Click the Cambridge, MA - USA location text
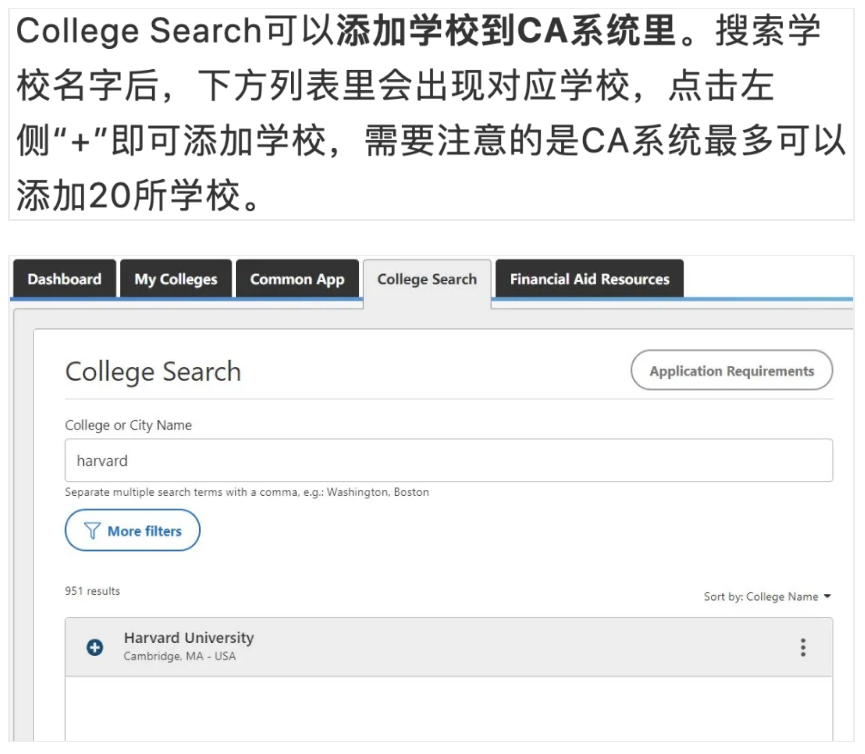This screenshot has height=754, width=865. 180,656
